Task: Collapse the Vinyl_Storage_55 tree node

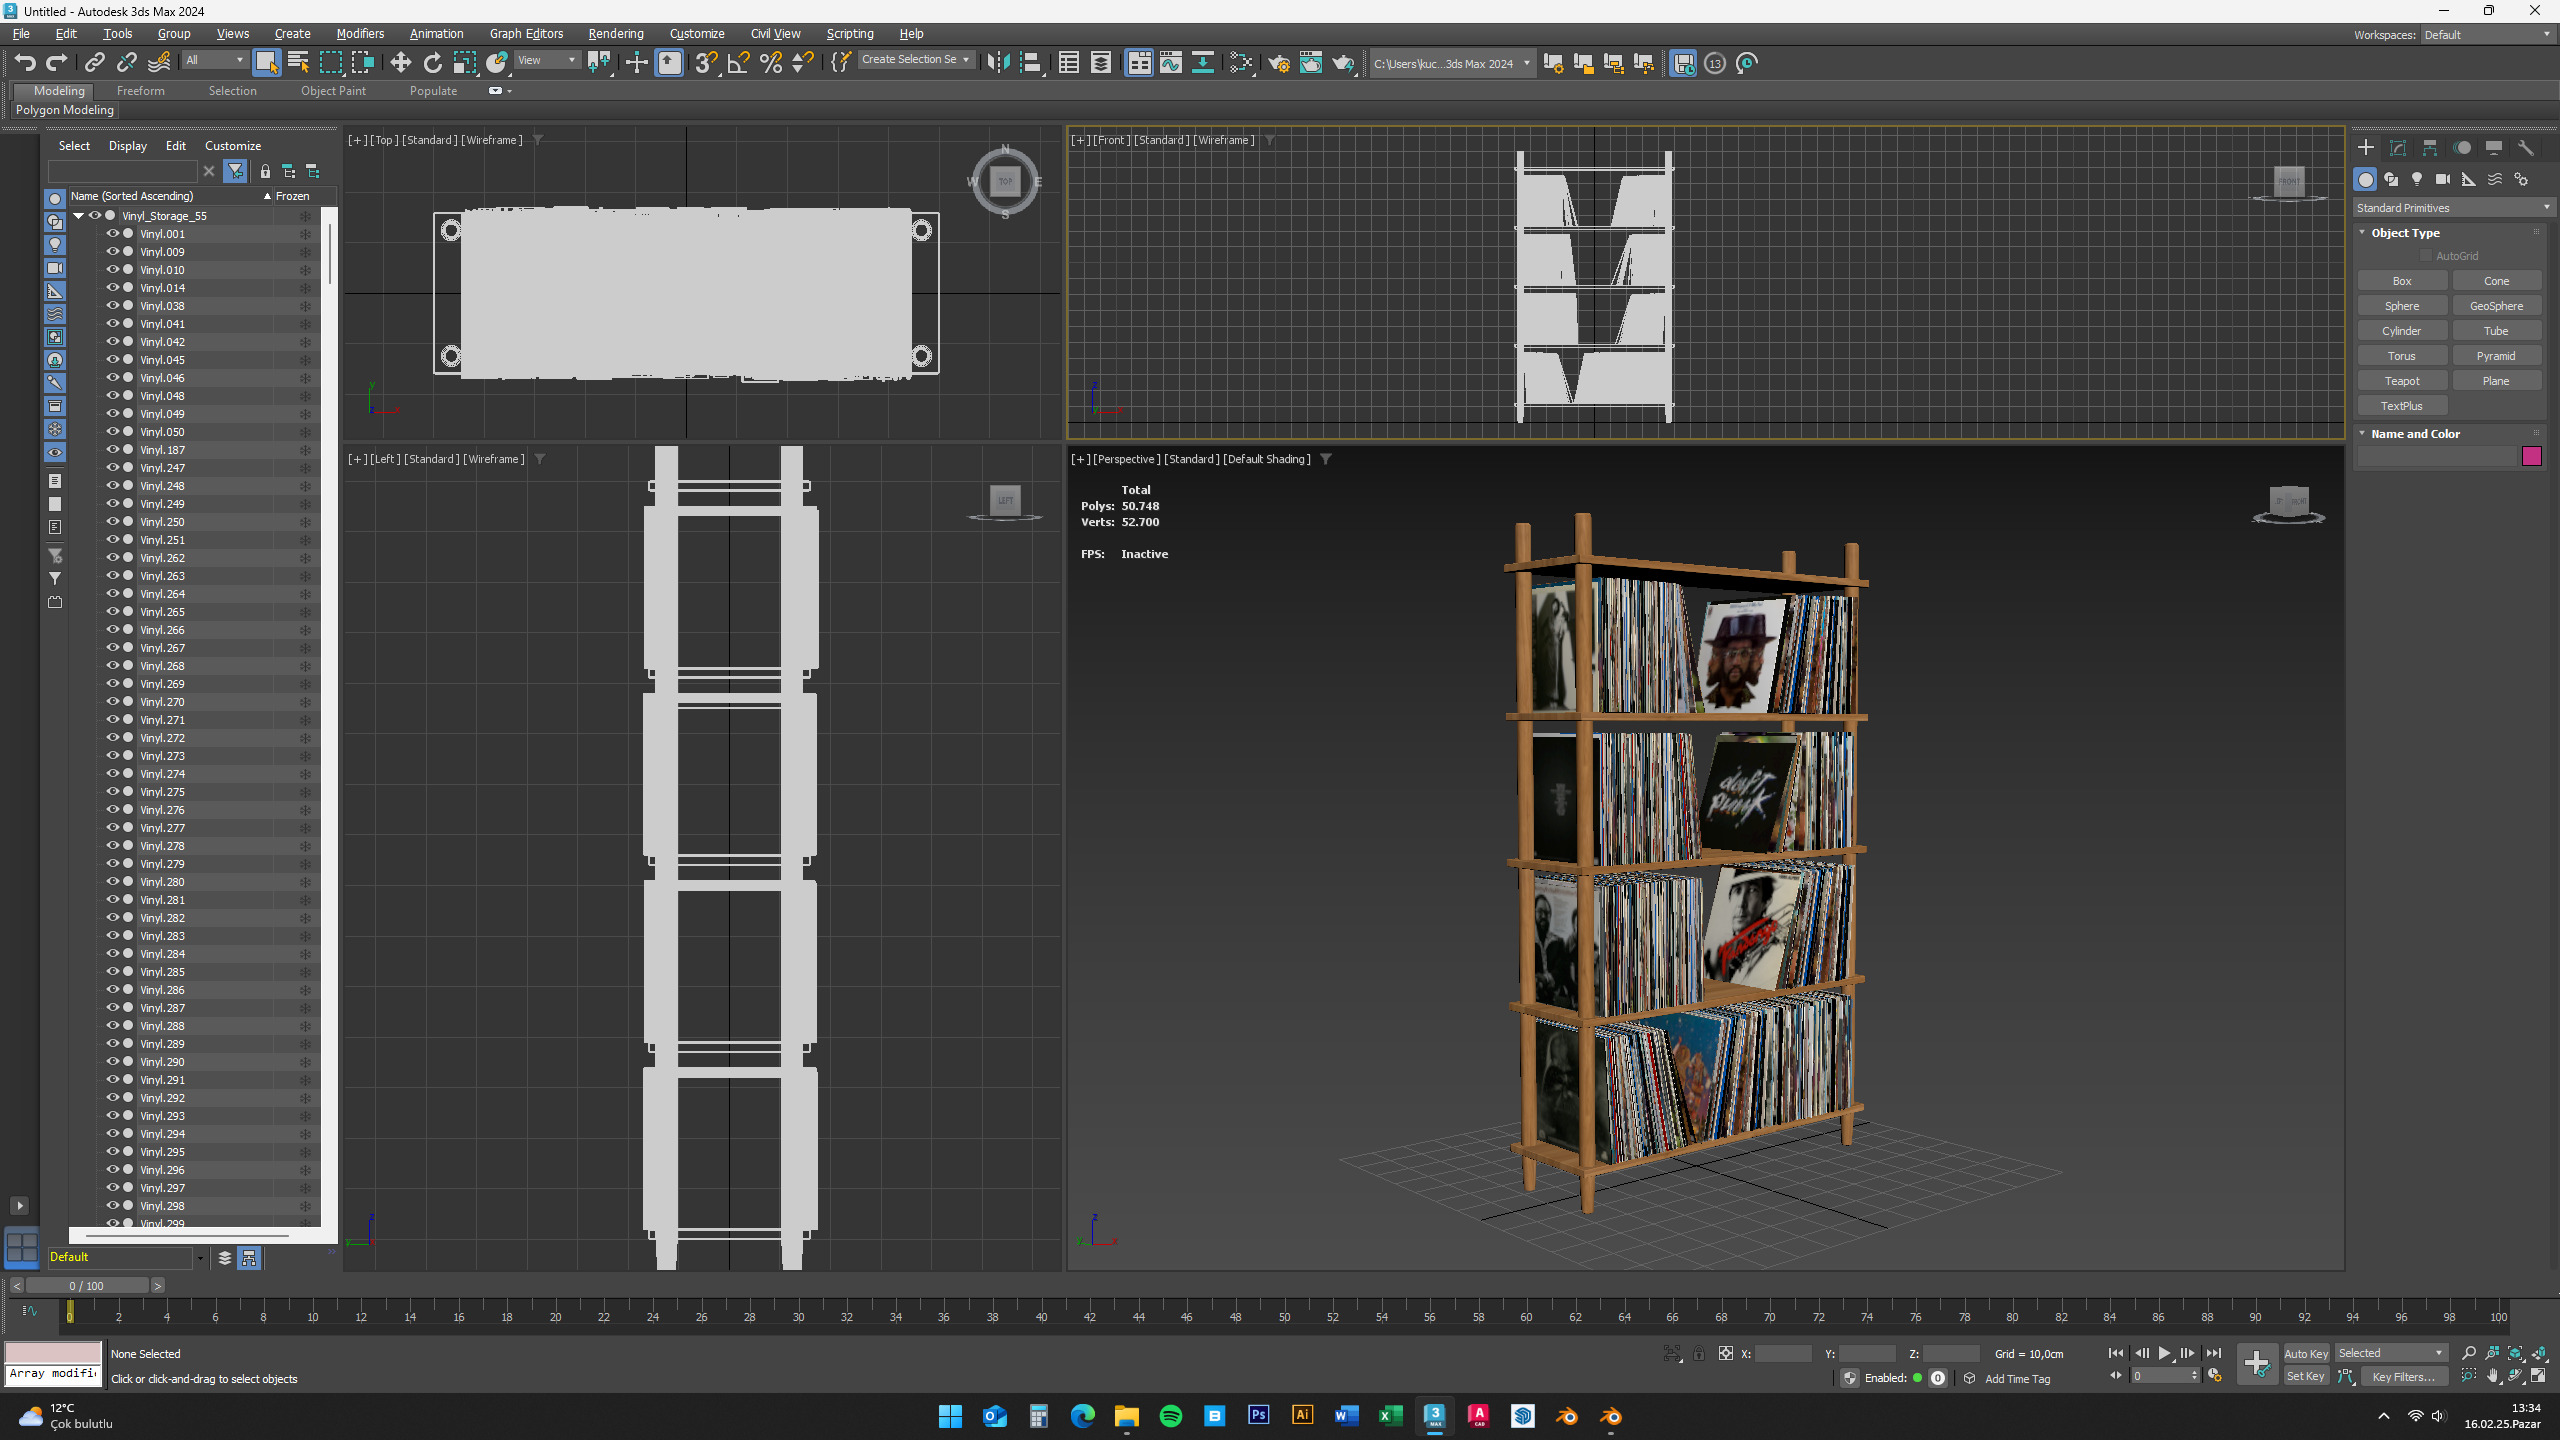Action: pos(78,215)
